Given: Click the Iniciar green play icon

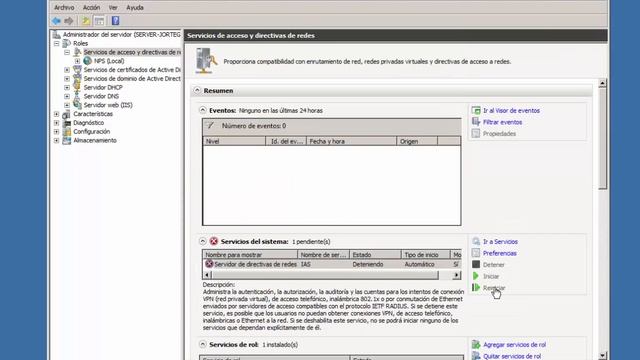Looking at the screenshot, I should coord(476,276).
